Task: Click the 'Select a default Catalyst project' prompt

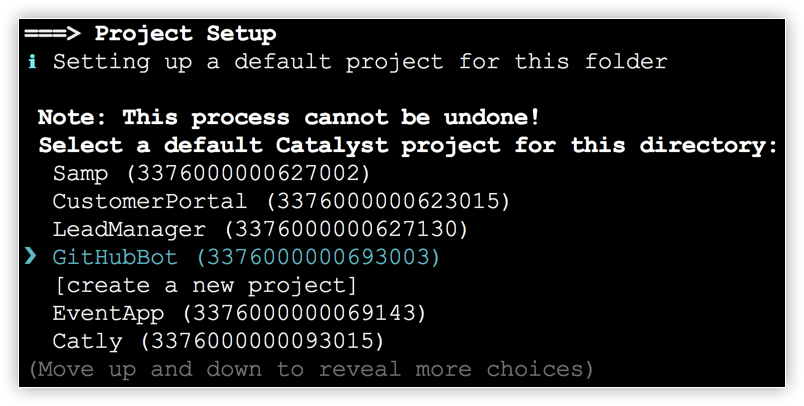Action: tap(408, 145)
